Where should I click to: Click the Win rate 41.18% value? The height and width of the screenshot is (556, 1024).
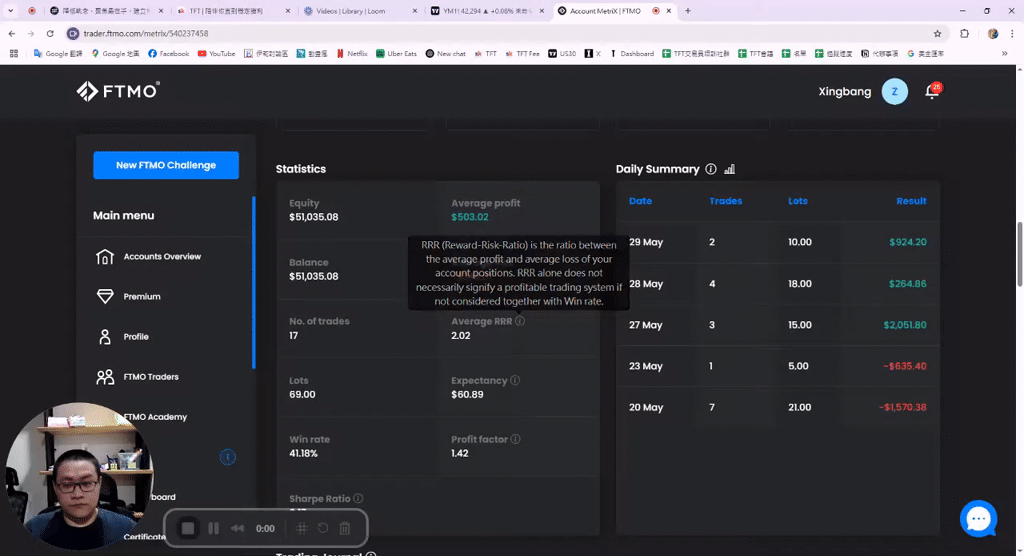(303, 453)
